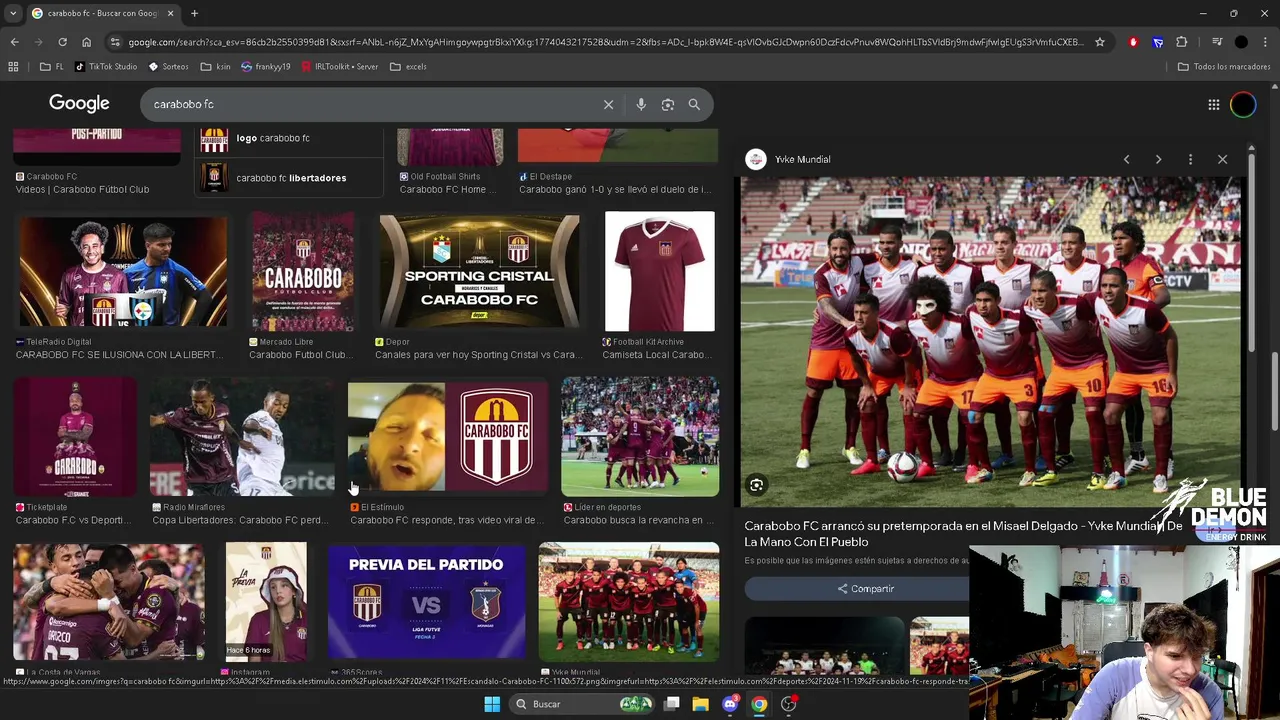Open OBS Studio from the taskbar
The image size is (1280, 720).
pyautogui.click(x=788, y=704)
